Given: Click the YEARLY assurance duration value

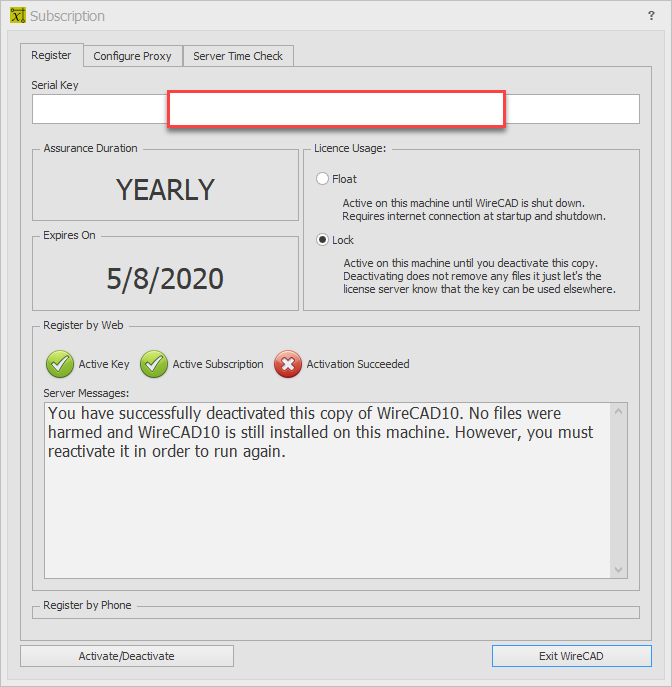Looking at the screenshot, I should pos(165,190).
